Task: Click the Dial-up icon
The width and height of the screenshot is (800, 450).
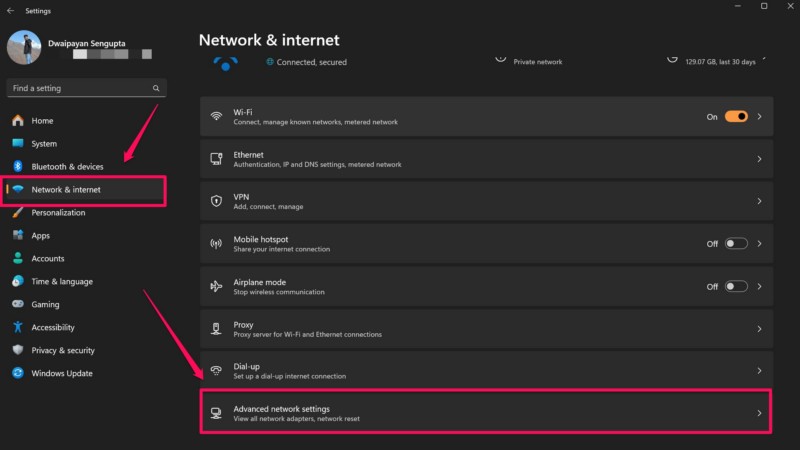Action: (x=216, y=370)
